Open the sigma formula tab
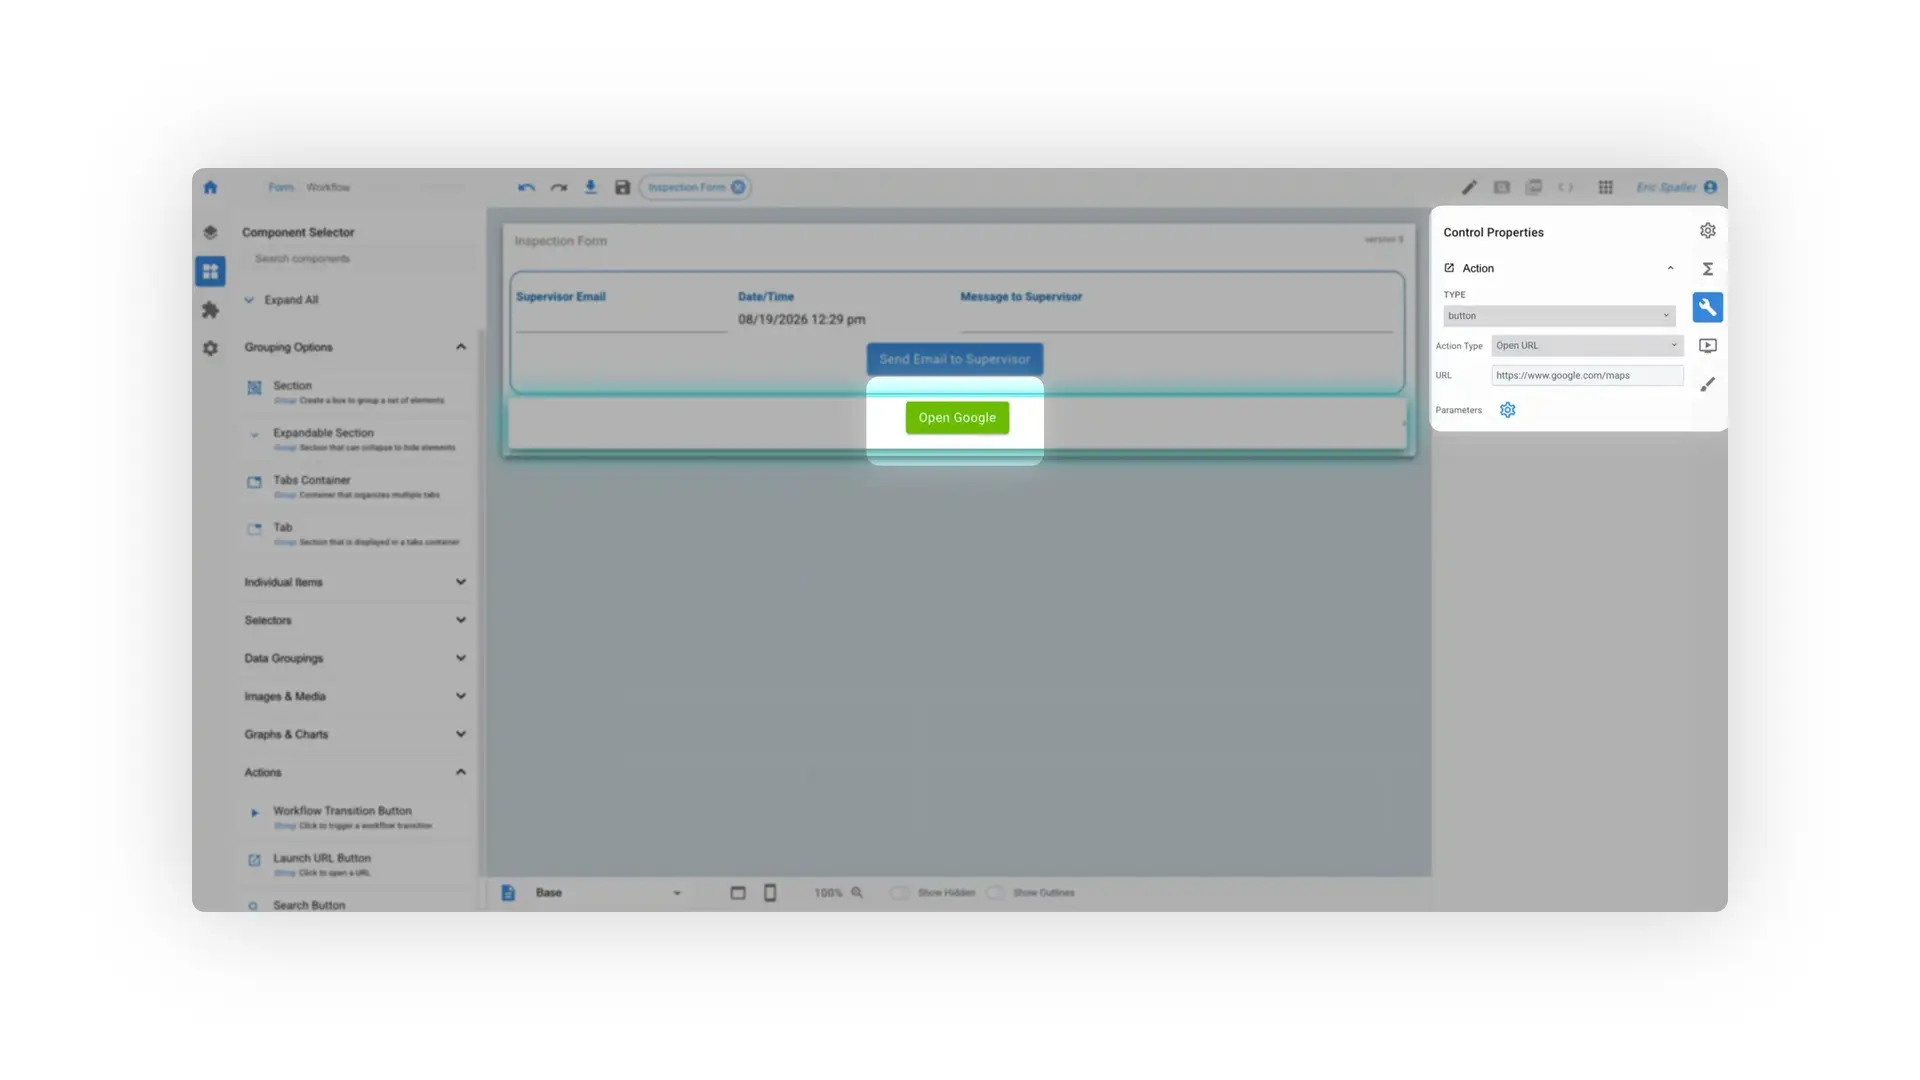 1707,269
